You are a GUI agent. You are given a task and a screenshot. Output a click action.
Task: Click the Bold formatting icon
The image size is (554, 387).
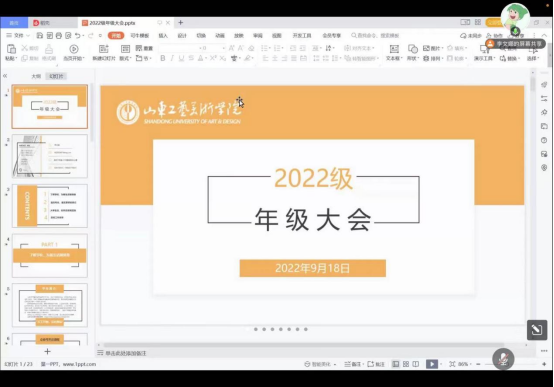click(163, 58)
